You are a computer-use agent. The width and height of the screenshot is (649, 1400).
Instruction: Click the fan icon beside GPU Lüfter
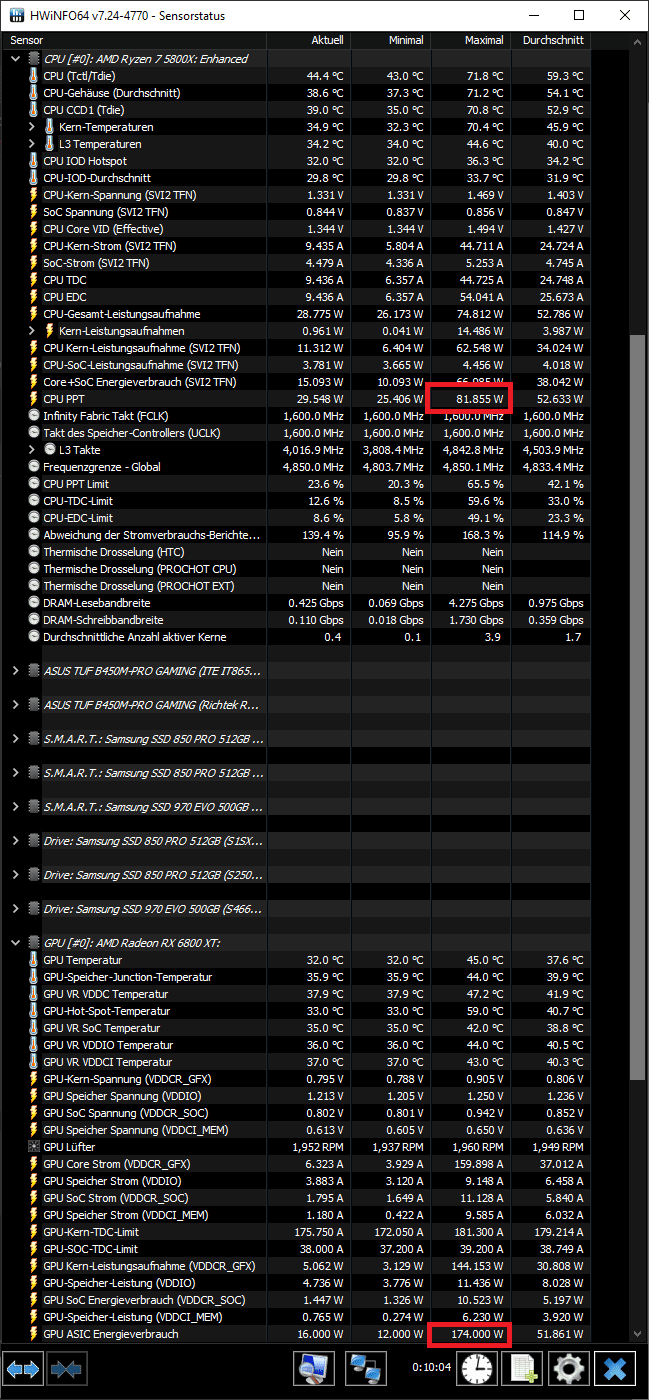point(34,1147)
